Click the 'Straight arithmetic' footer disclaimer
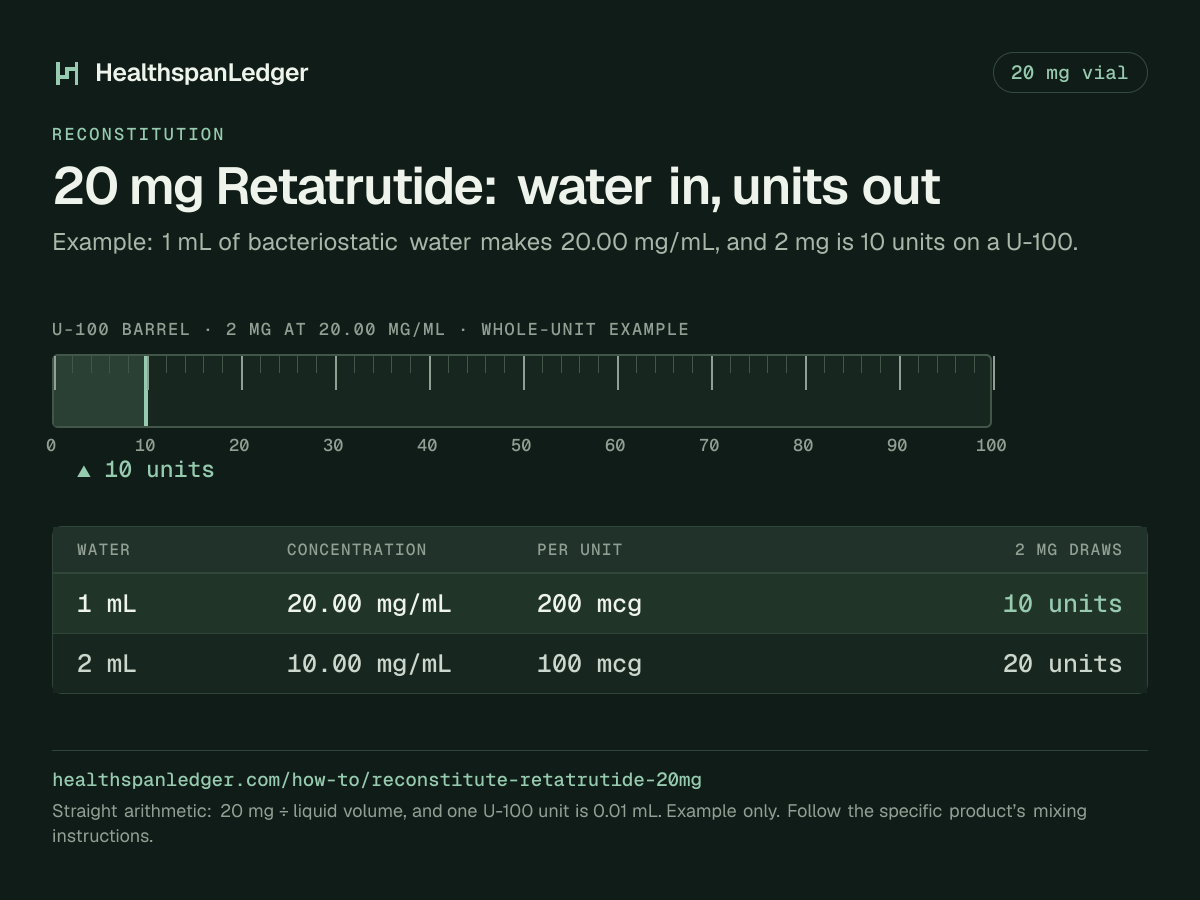1200x900 pixels. (570, 823)
